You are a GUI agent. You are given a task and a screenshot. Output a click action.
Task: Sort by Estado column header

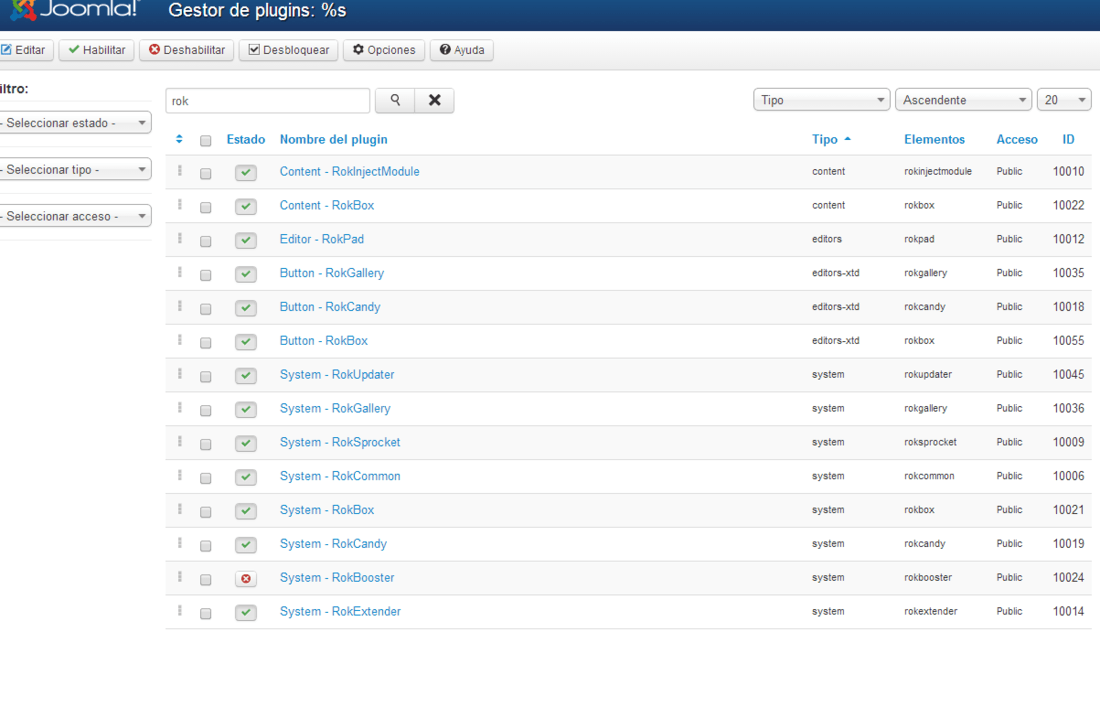coord(246,140)
